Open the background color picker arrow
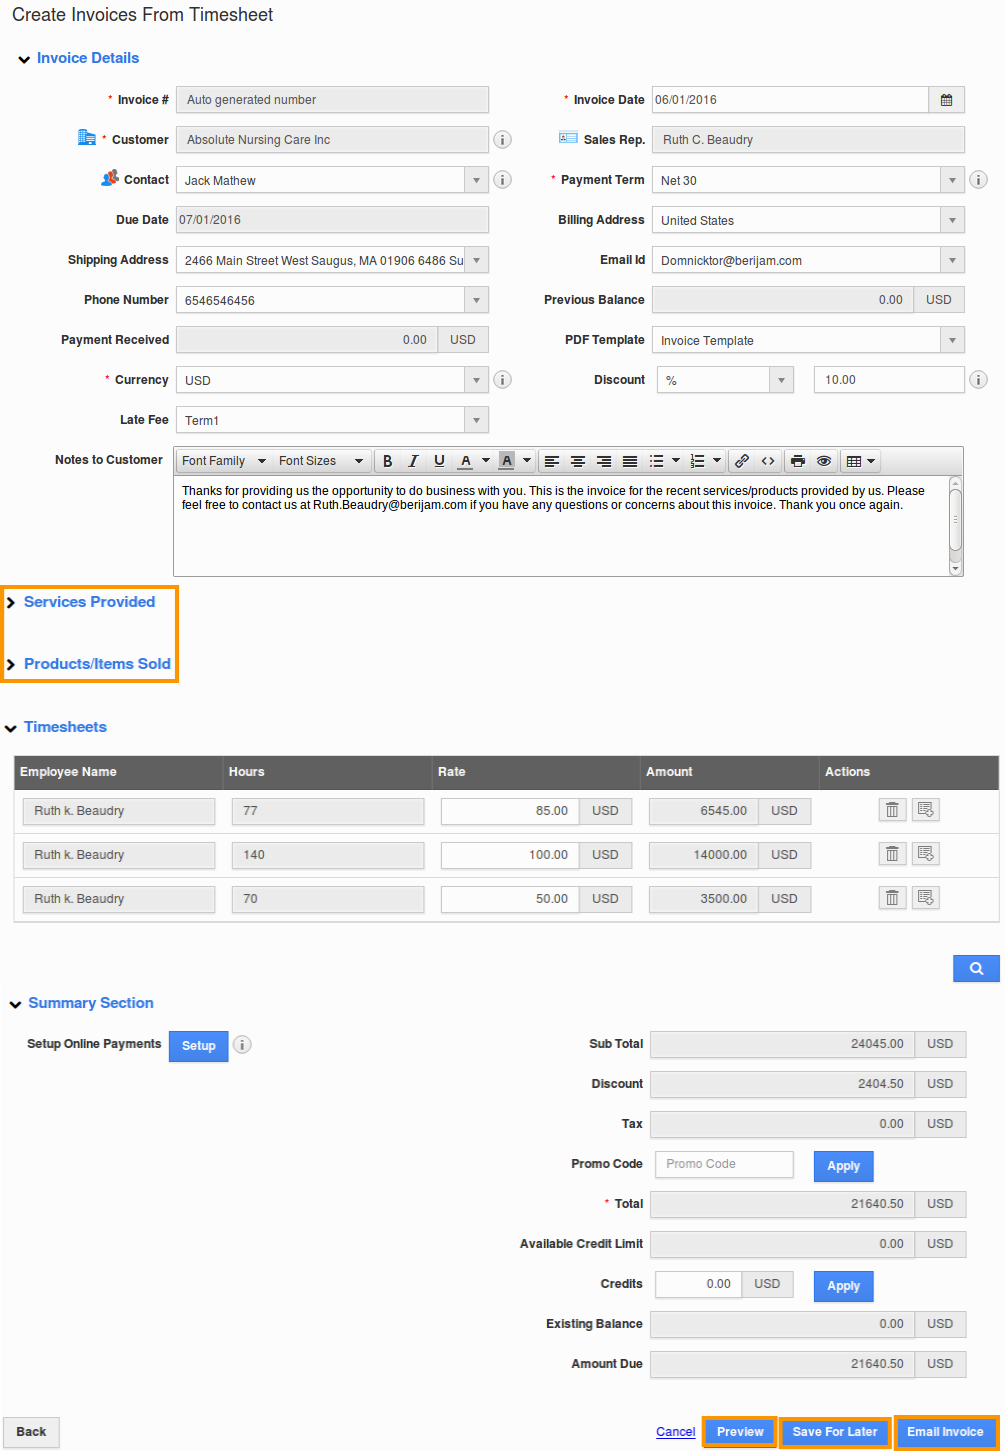Screen dimensions: 1005x1451 point(527,461)
